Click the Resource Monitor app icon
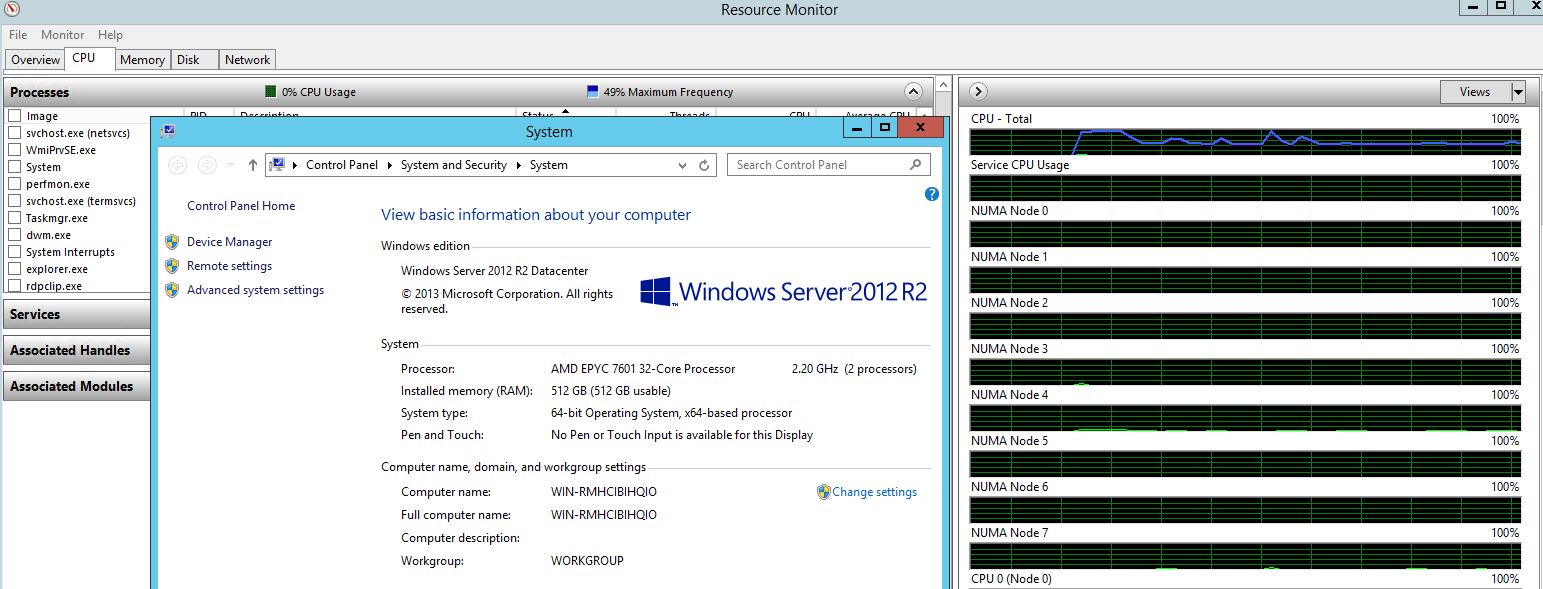Viewport: 1543px width, 589px height. click(12, 10)
